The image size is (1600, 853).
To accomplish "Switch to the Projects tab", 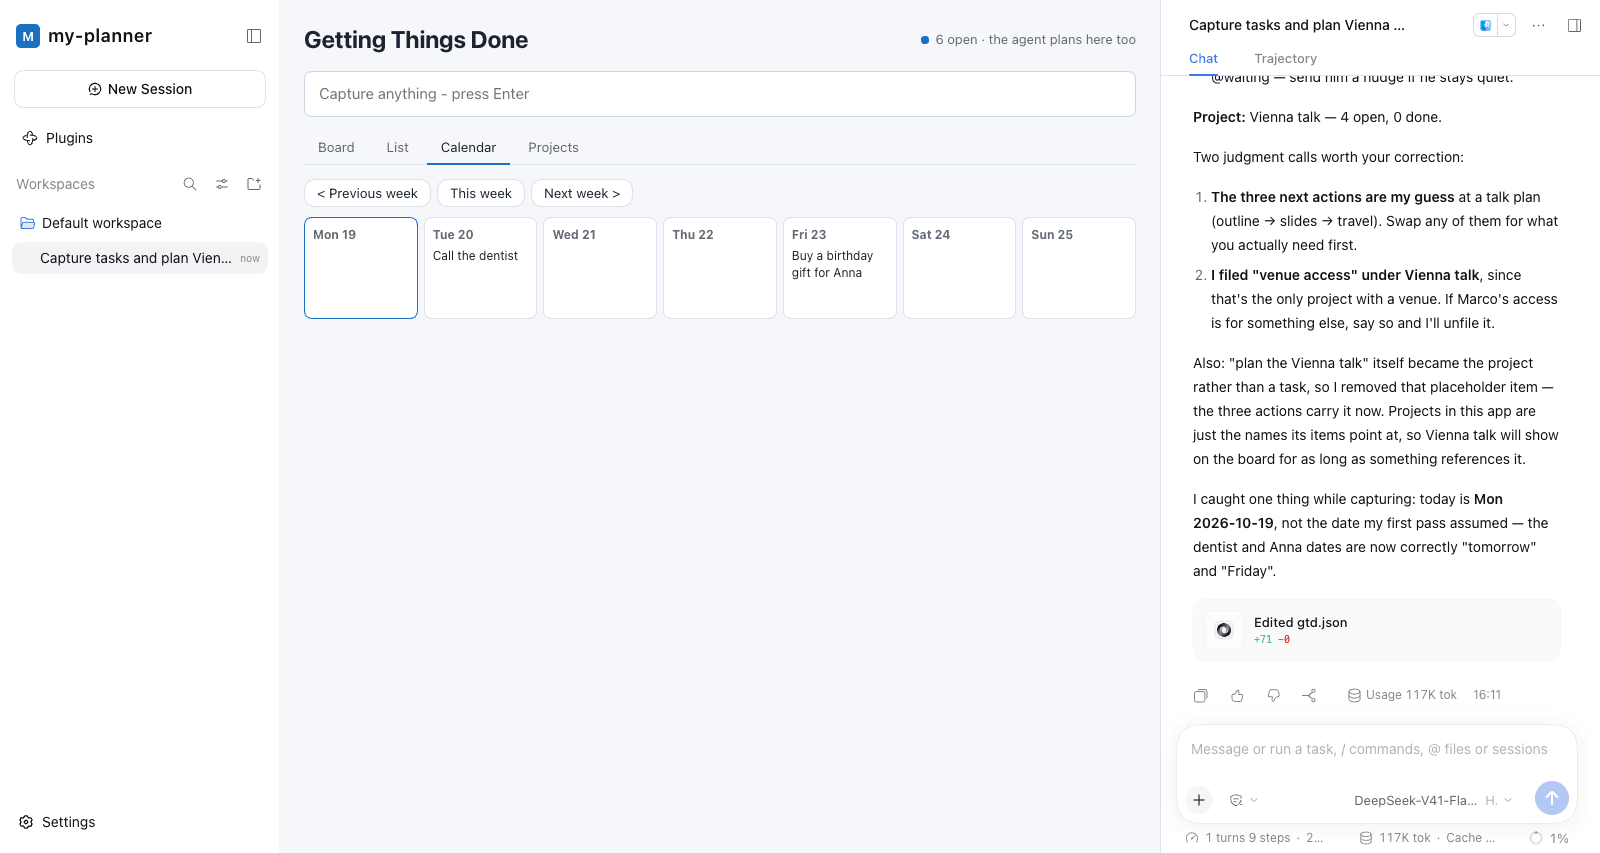I will (x=553, y=147).
